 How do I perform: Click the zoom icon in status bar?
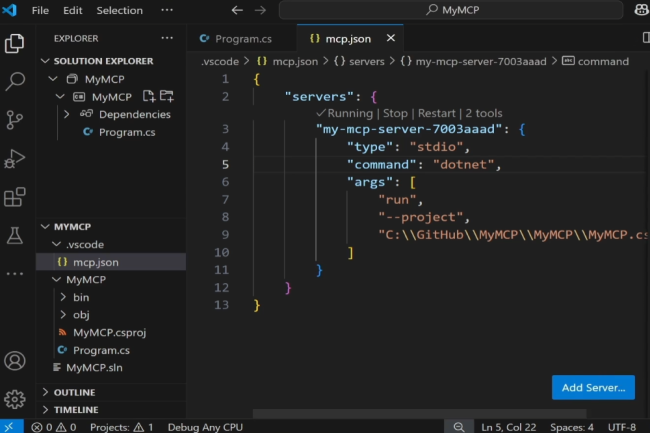(x=458, y=427)
